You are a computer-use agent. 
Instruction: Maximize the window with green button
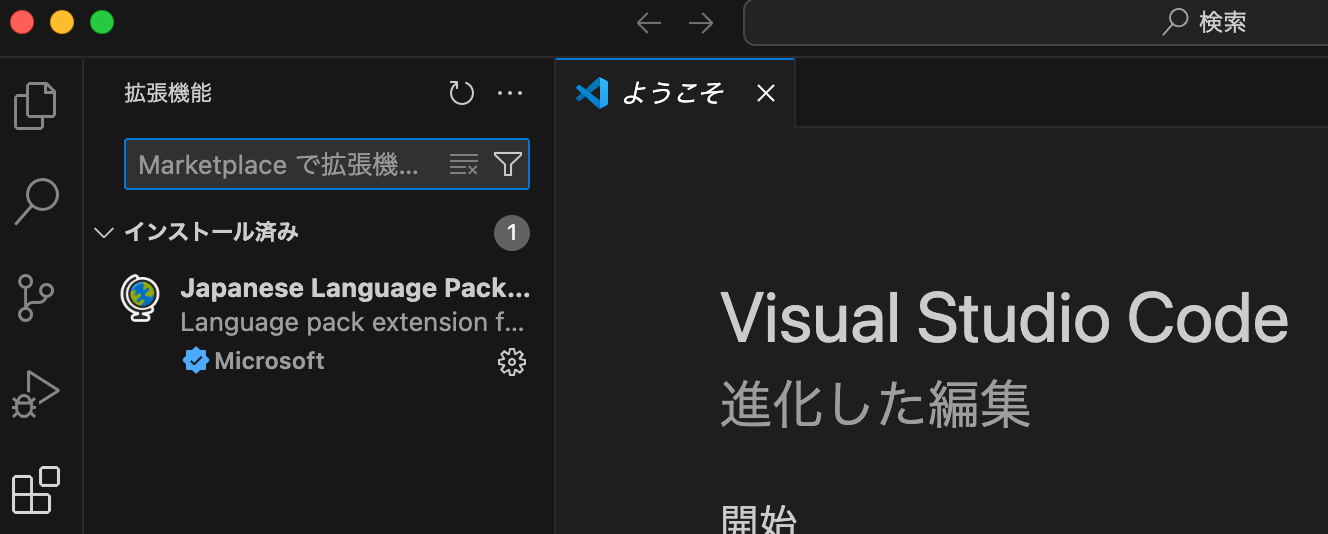click(102, 22)
